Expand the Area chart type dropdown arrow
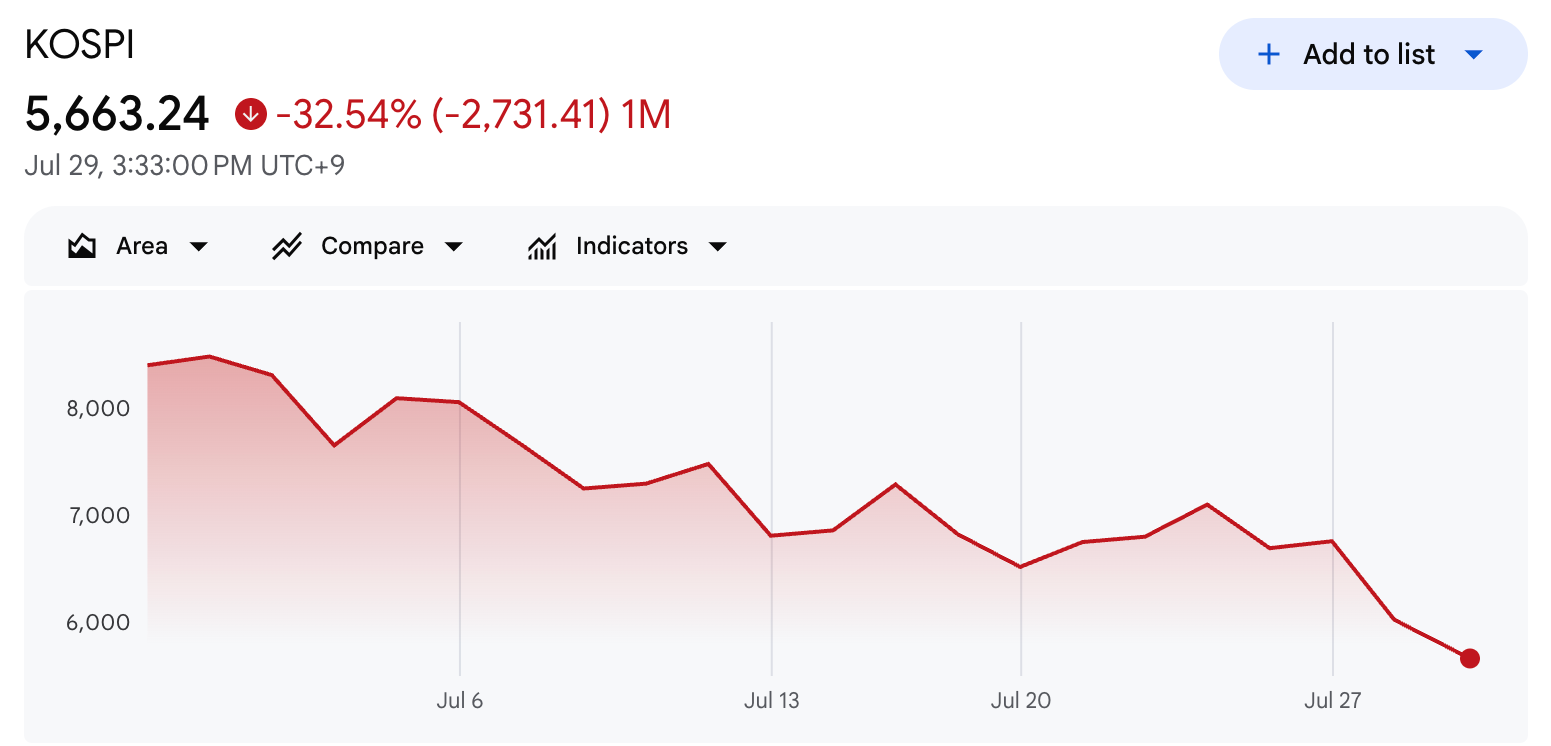 coord(198,247)
